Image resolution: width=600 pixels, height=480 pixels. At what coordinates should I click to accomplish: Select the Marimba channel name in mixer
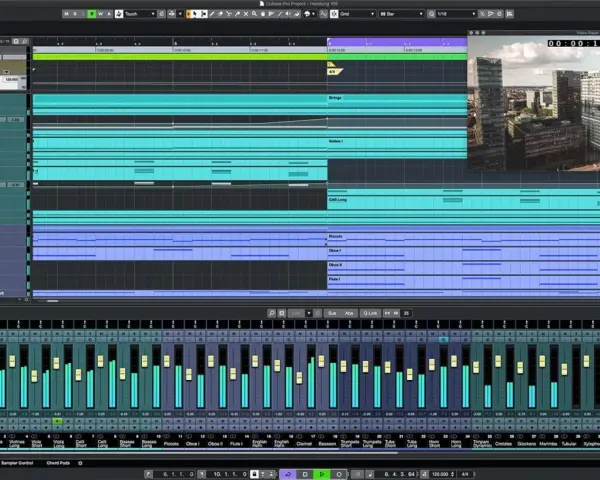[x=548, y=444]
